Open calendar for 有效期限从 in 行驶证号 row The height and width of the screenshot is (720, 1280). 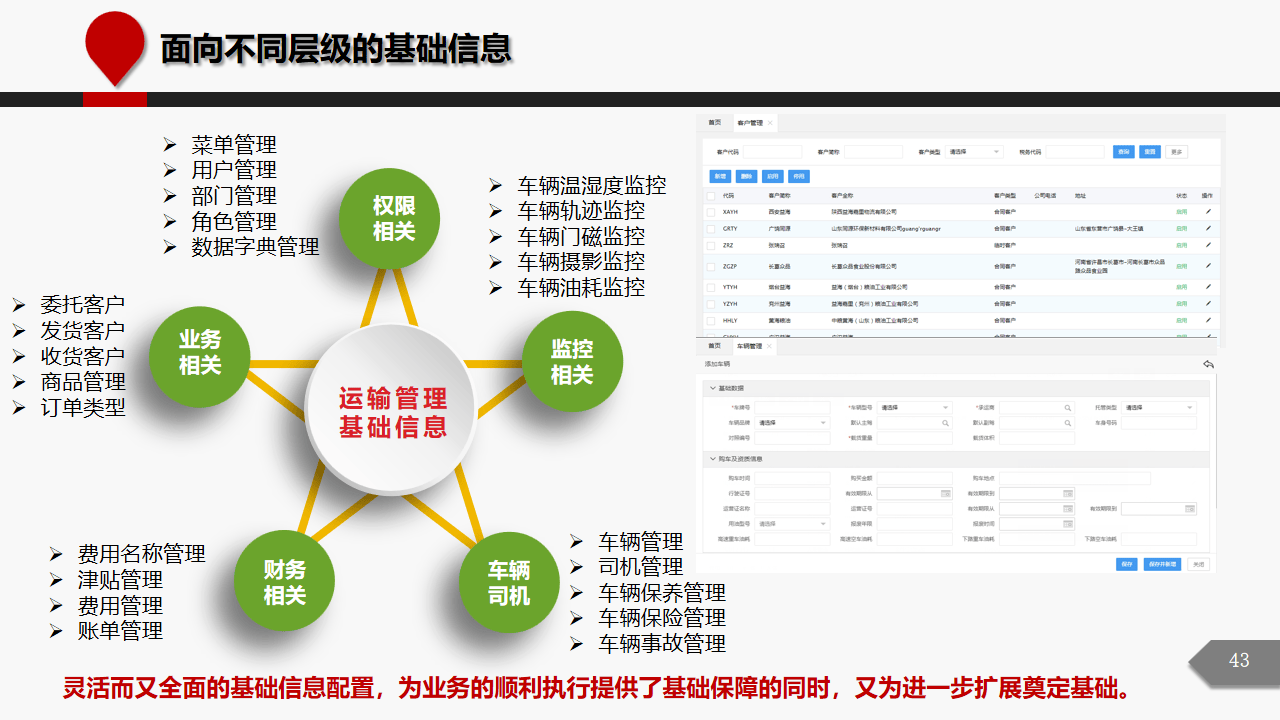[946, 494]
